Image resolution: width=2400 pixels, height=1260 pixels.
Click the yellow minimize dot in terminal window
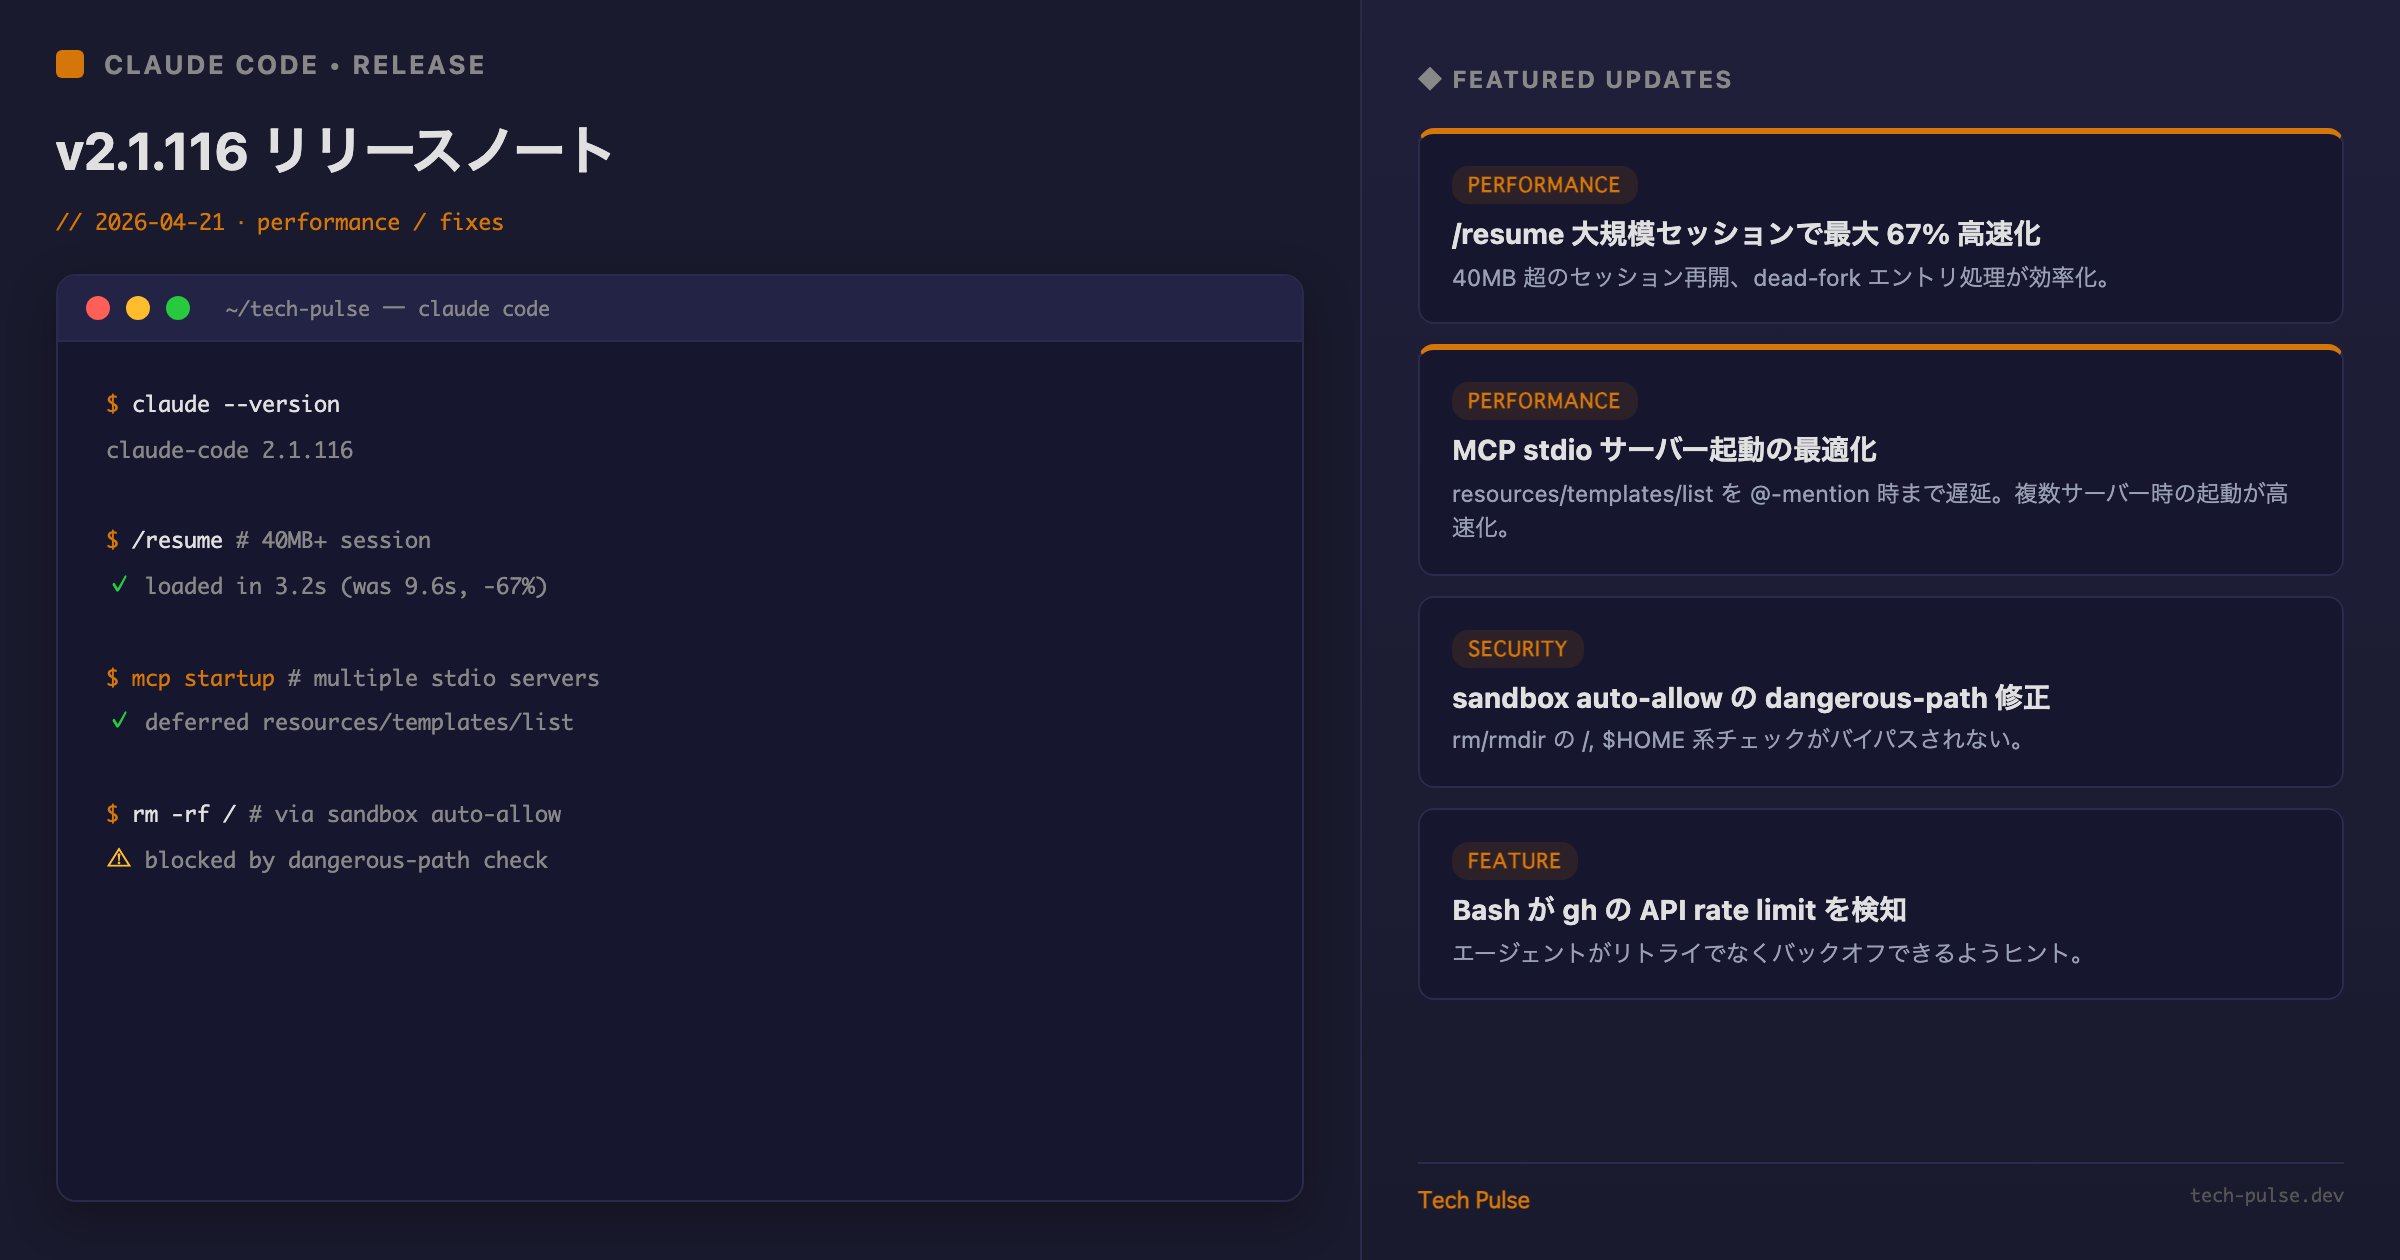click(x=138, y=308)
